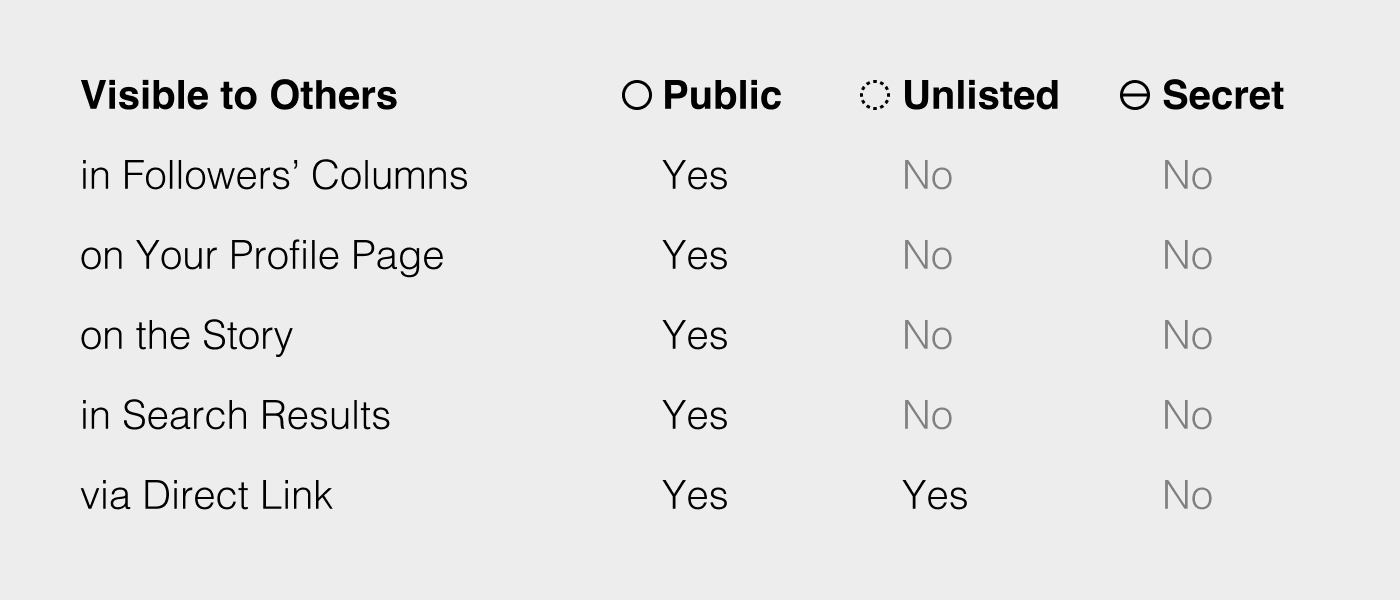Click Public's Yes in via Direct Link row
Screen dimensions: 1400x600
695,496
